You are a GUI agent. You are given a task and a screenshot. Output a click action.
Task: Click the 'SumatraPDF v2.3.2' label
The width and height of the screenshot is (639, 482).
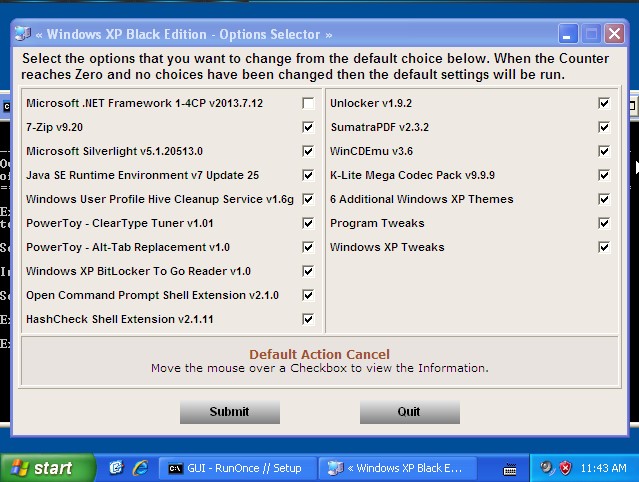coord(379,127)
